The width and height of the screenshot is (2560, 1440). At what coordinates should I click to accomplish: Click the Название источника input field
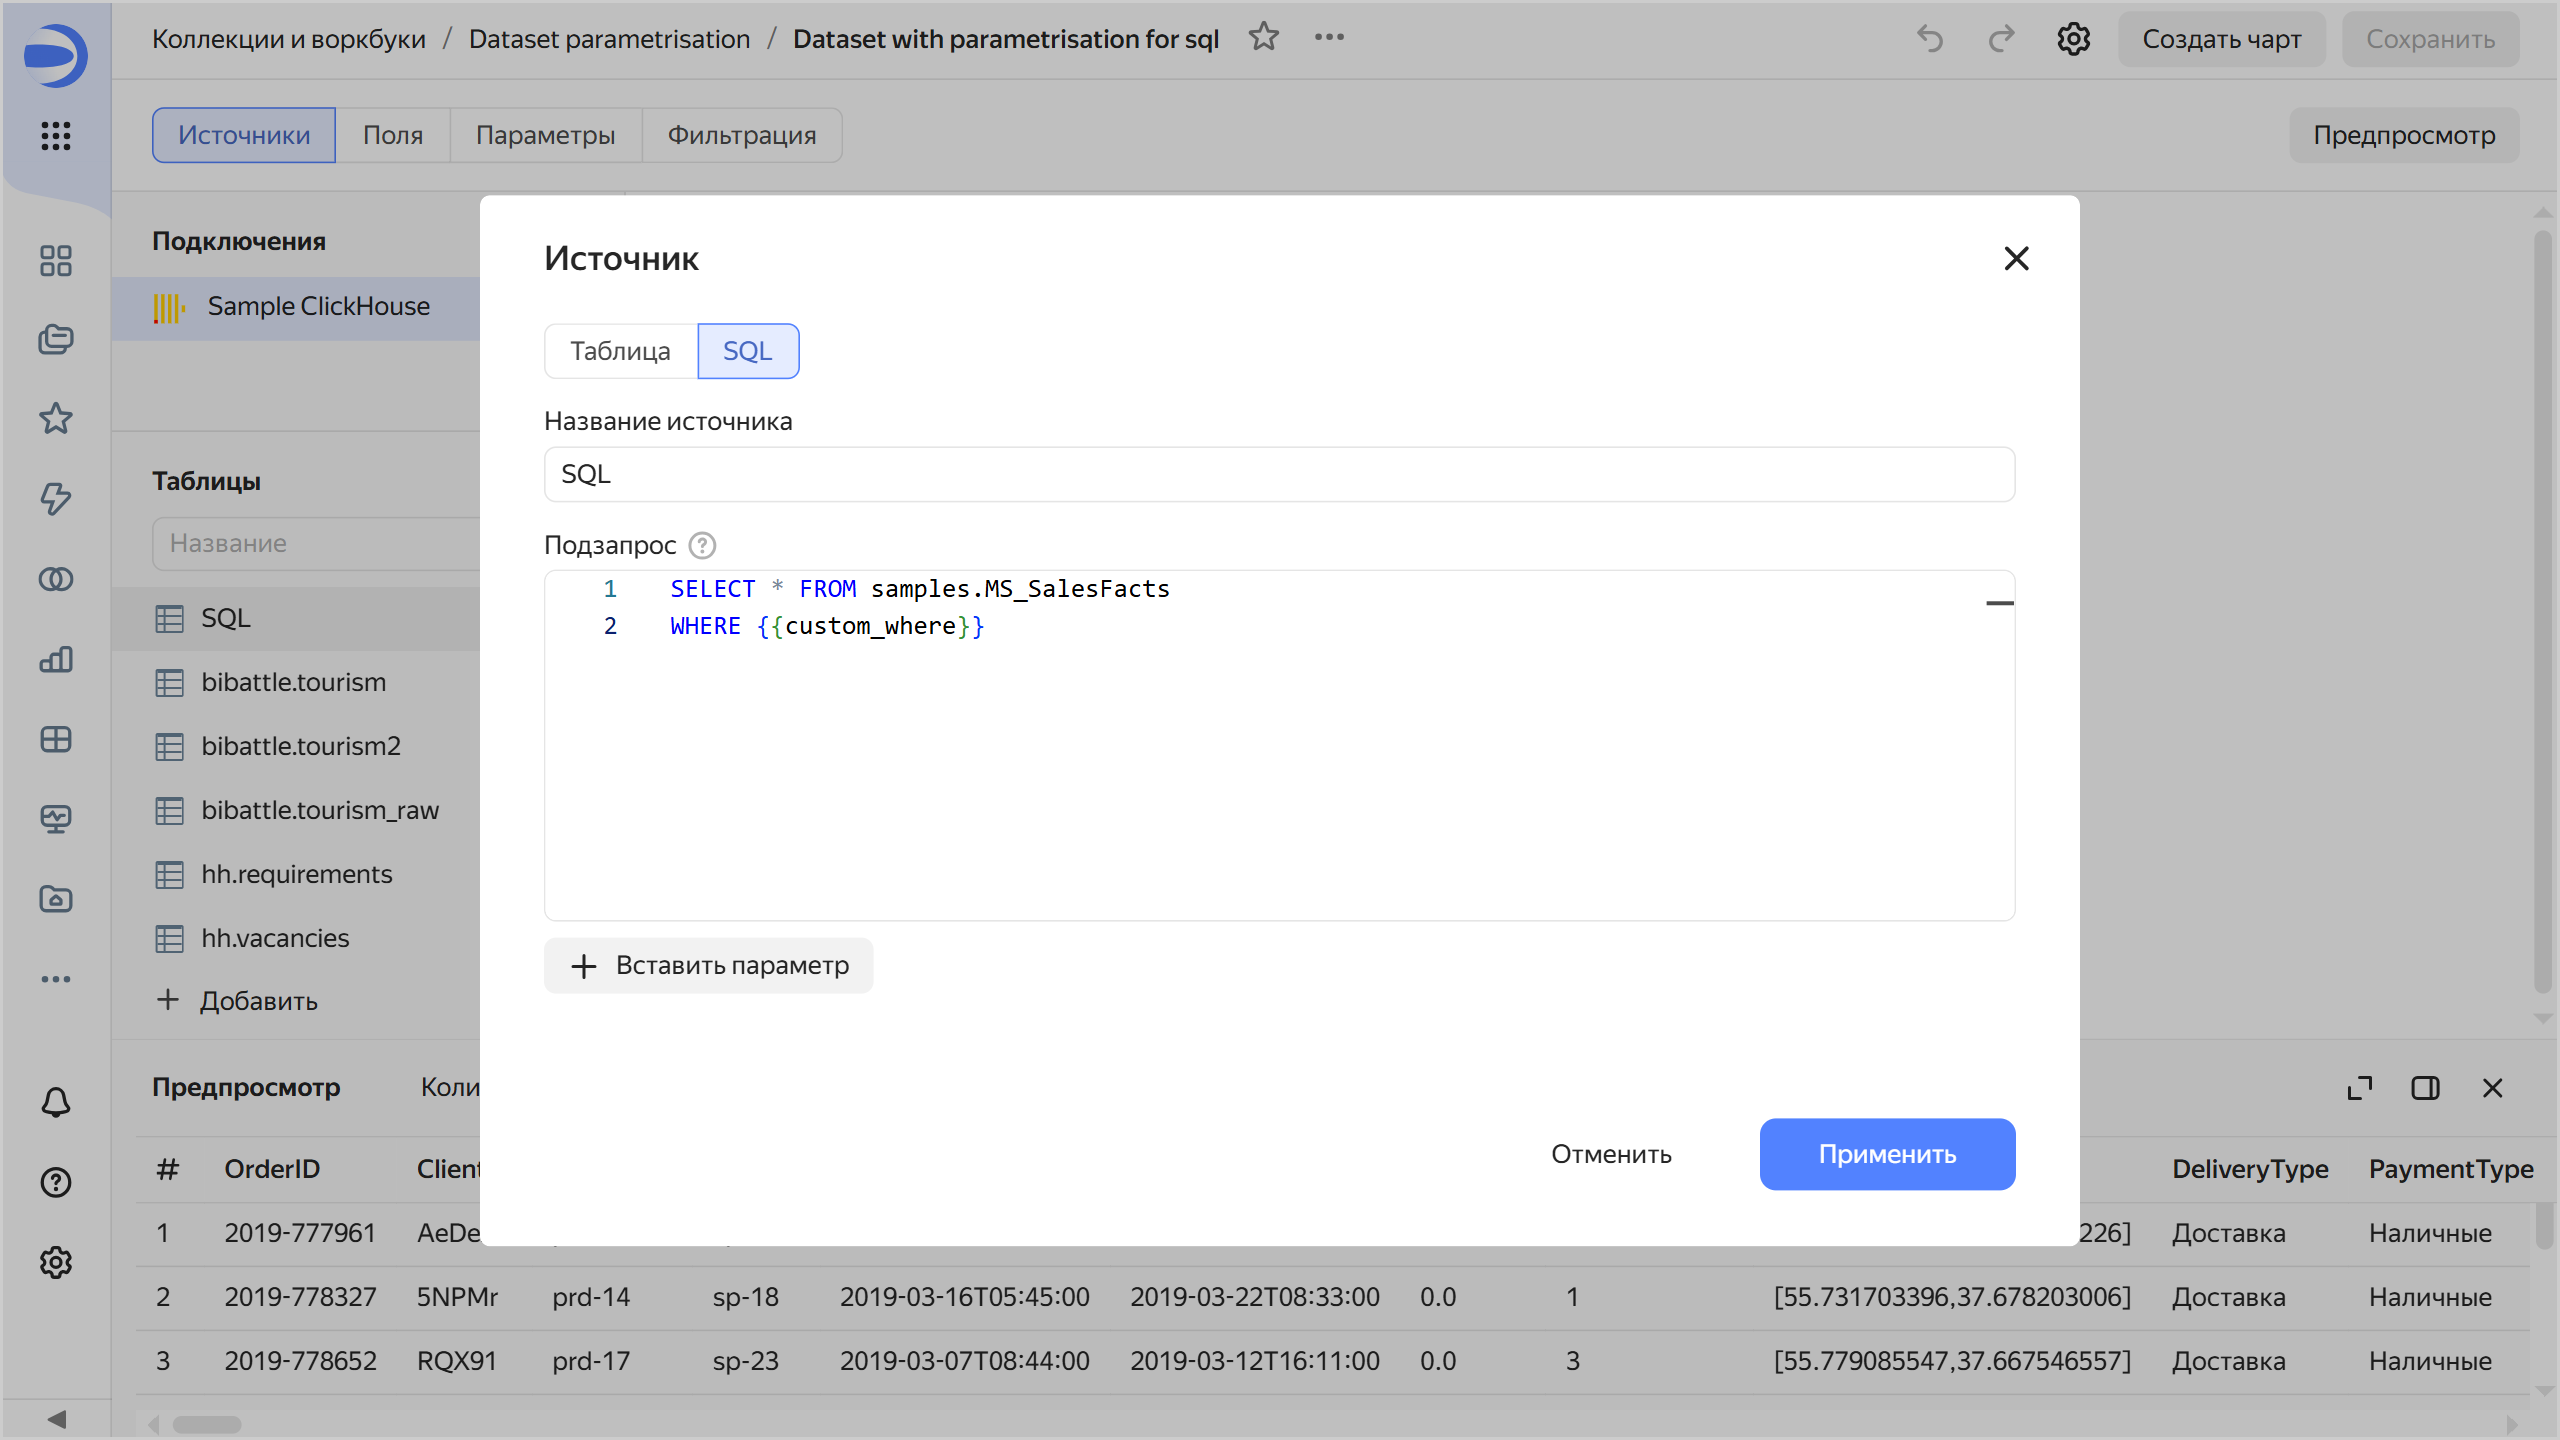1278,474
